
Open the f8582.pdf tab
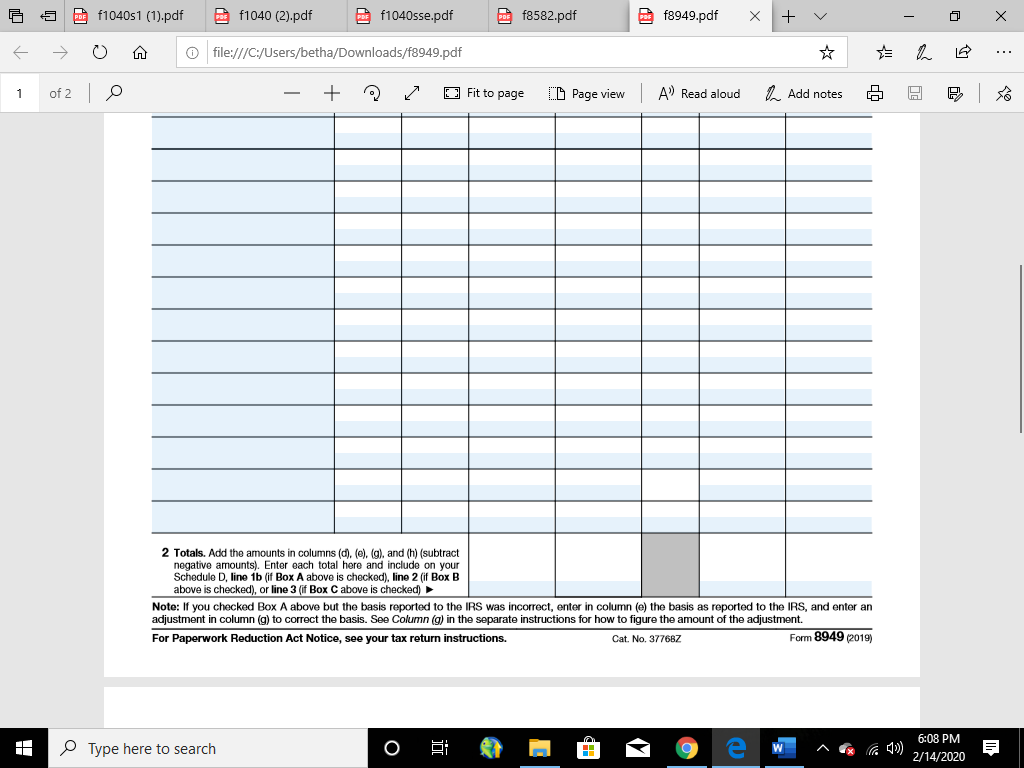click(558, 16)
